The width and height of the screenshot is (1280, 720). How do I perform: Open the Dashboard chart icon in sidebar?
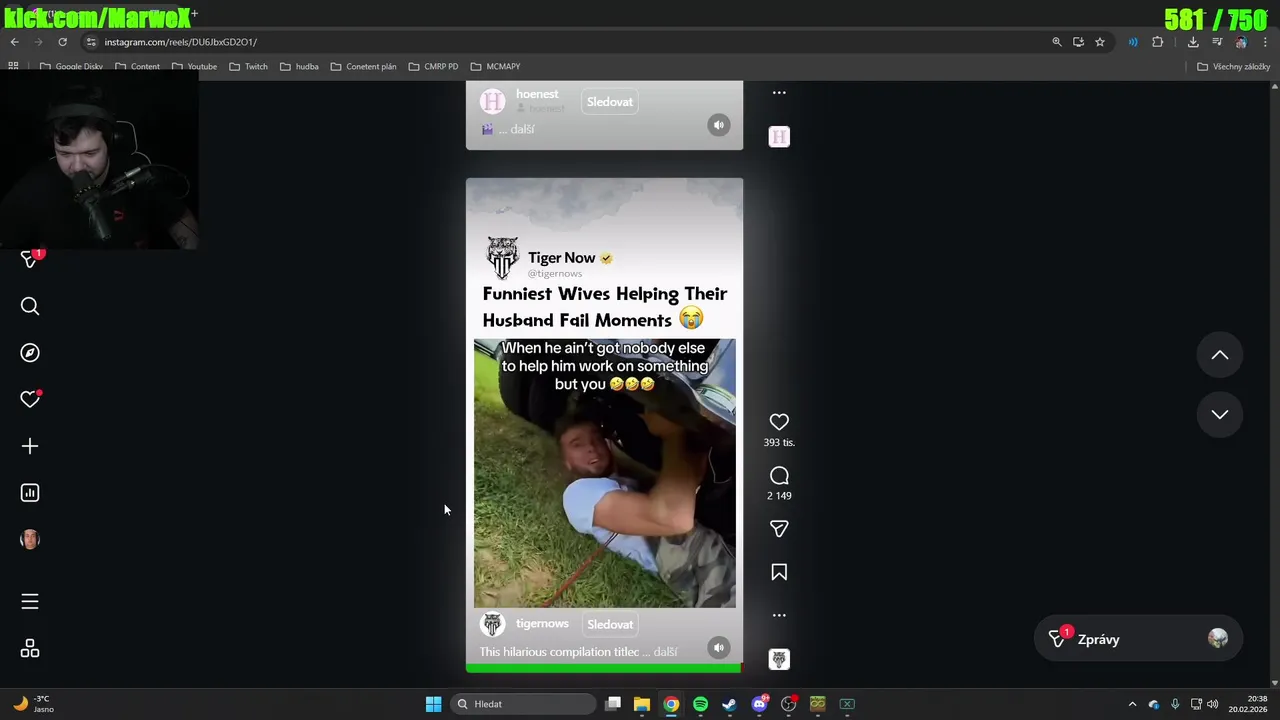[x=30, y=493]
